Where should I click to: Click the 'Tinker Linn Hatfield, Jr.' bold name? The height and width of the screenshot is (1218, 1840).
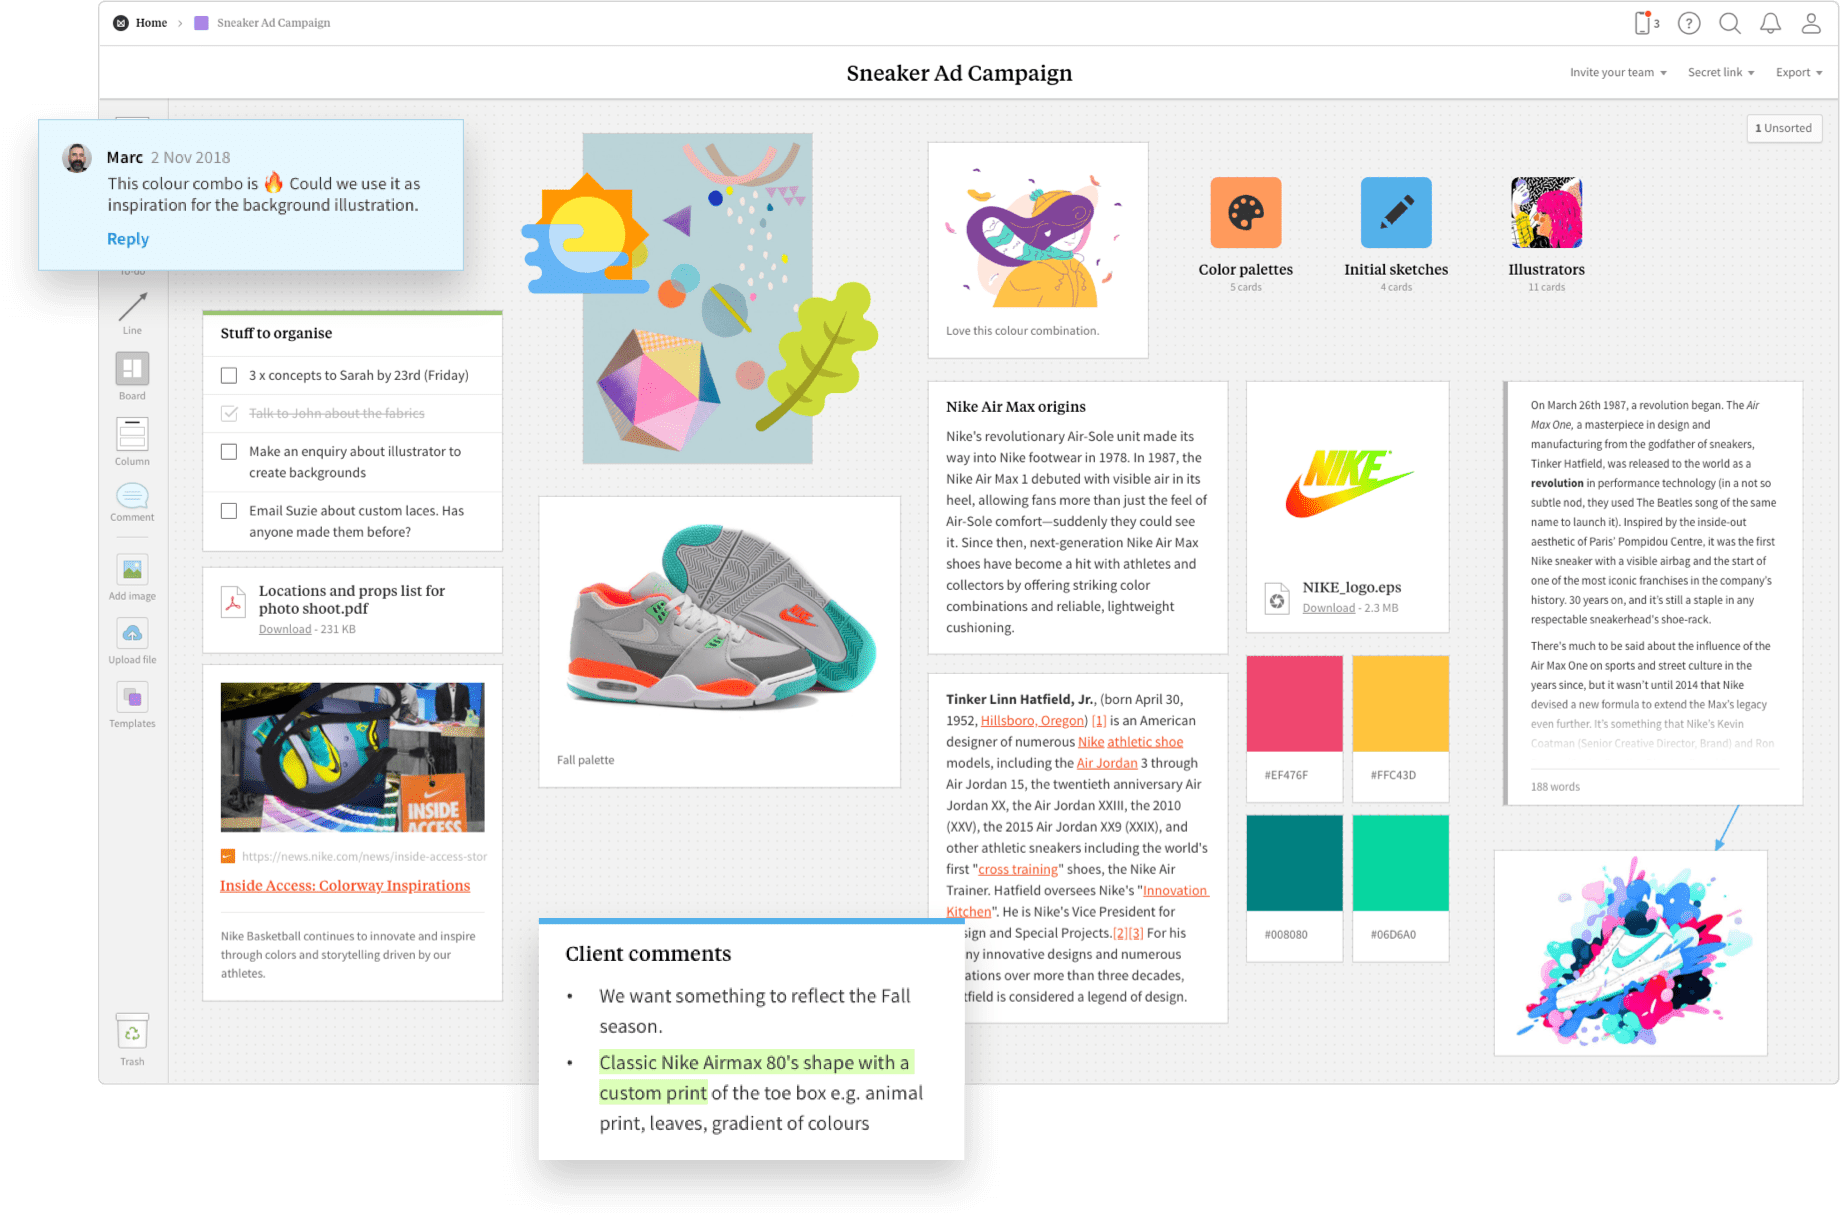pyautogui.click(x=1021, y=700)
